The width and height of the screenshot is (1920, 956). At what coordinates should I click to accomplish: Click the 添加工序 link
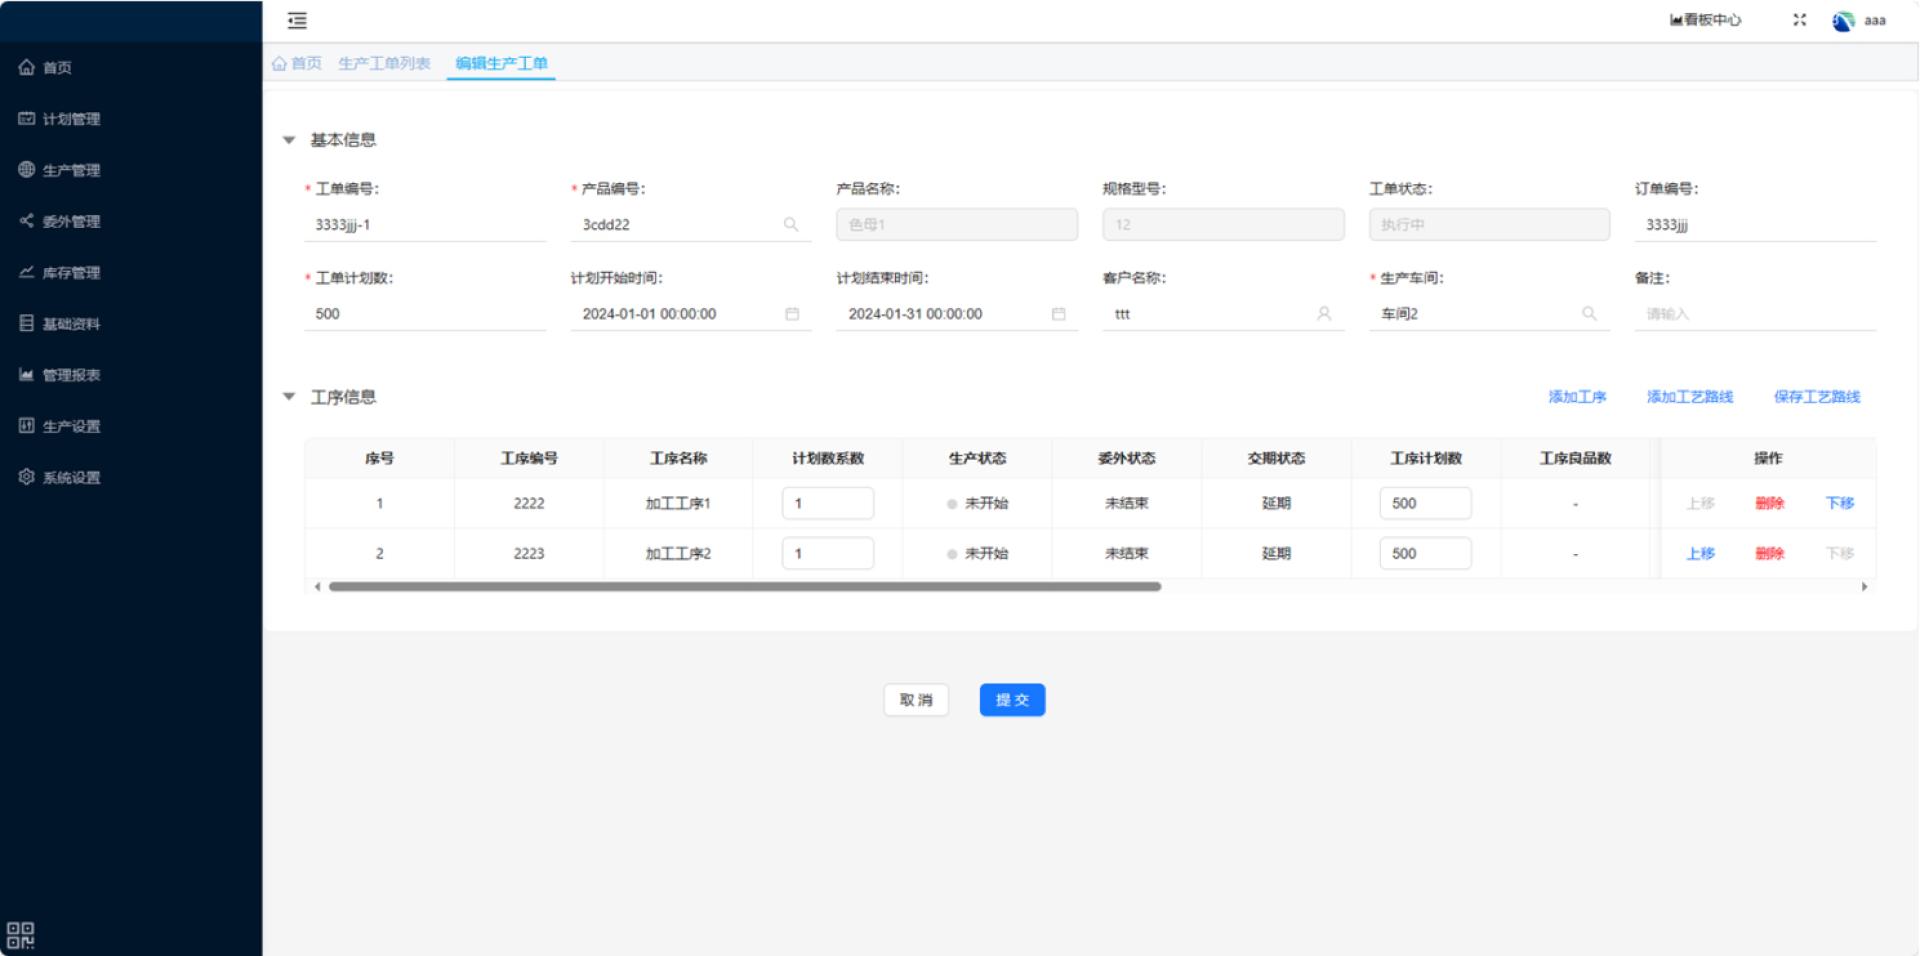click(1577, 397)
